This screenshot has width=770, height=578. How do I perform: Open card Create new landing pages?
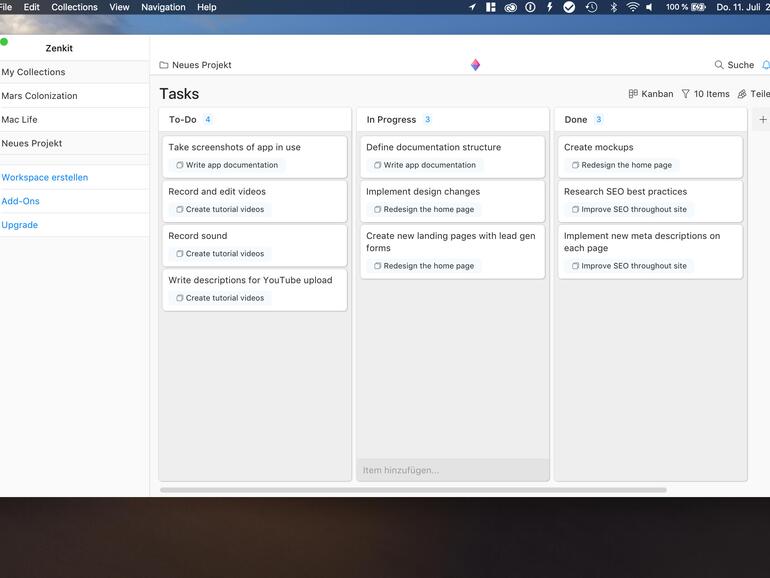point(453,251)
